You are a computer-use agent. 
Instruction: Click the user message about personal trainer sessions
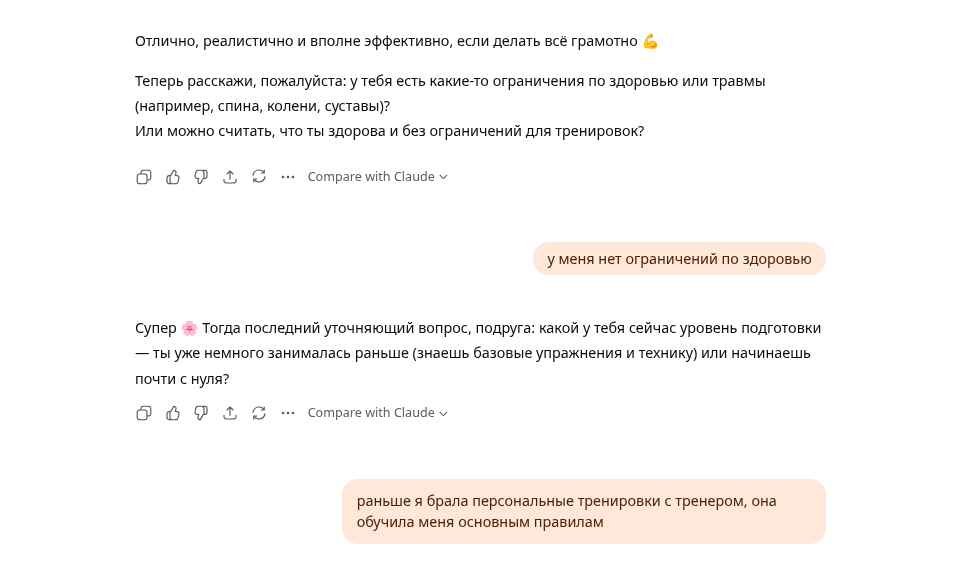[583, 511]
